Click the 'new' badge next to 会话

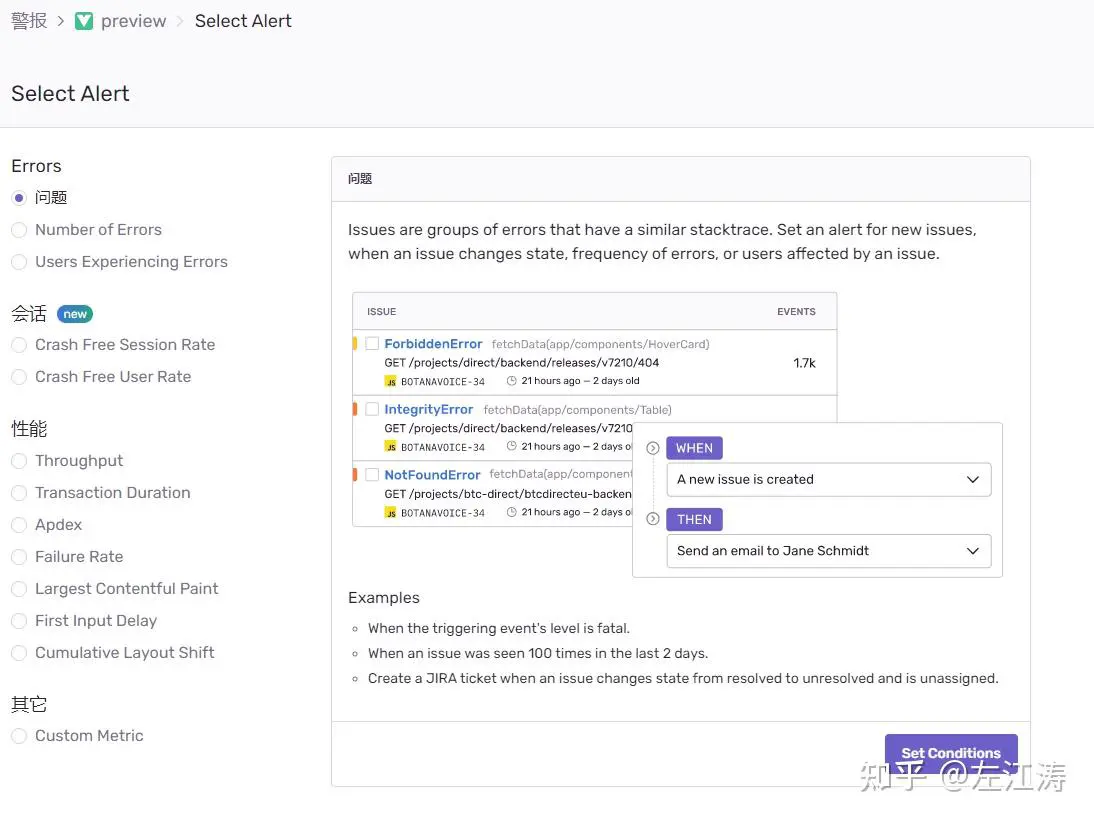tap(75, 314)
